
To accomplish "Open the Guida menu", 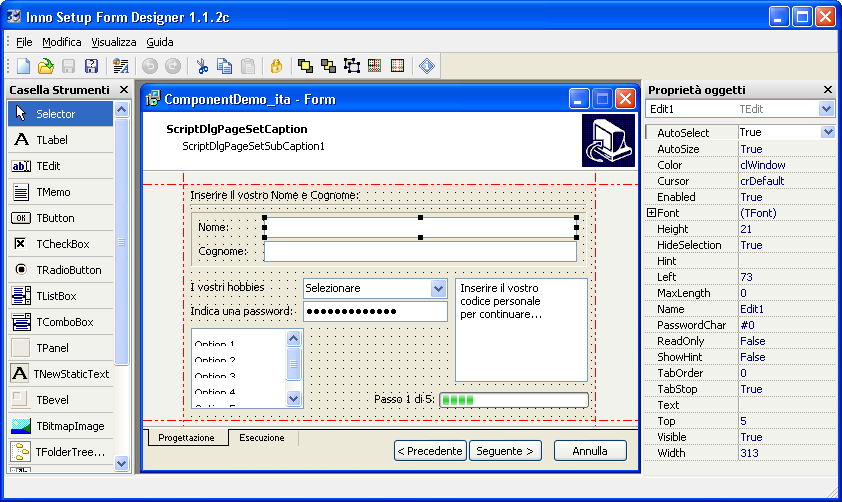I will [160, 42].
